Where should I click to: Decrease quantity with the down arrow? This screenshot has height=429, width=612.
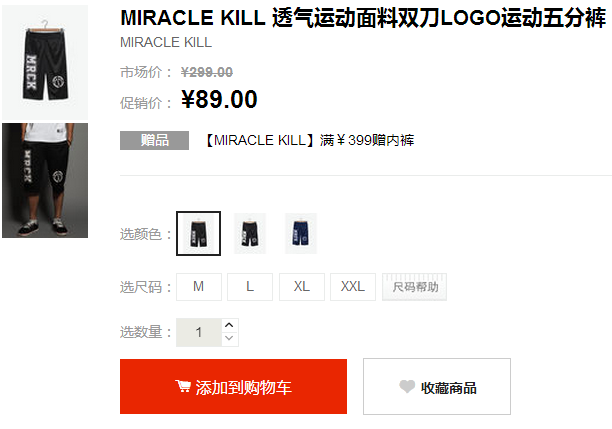tap(230, 339)
